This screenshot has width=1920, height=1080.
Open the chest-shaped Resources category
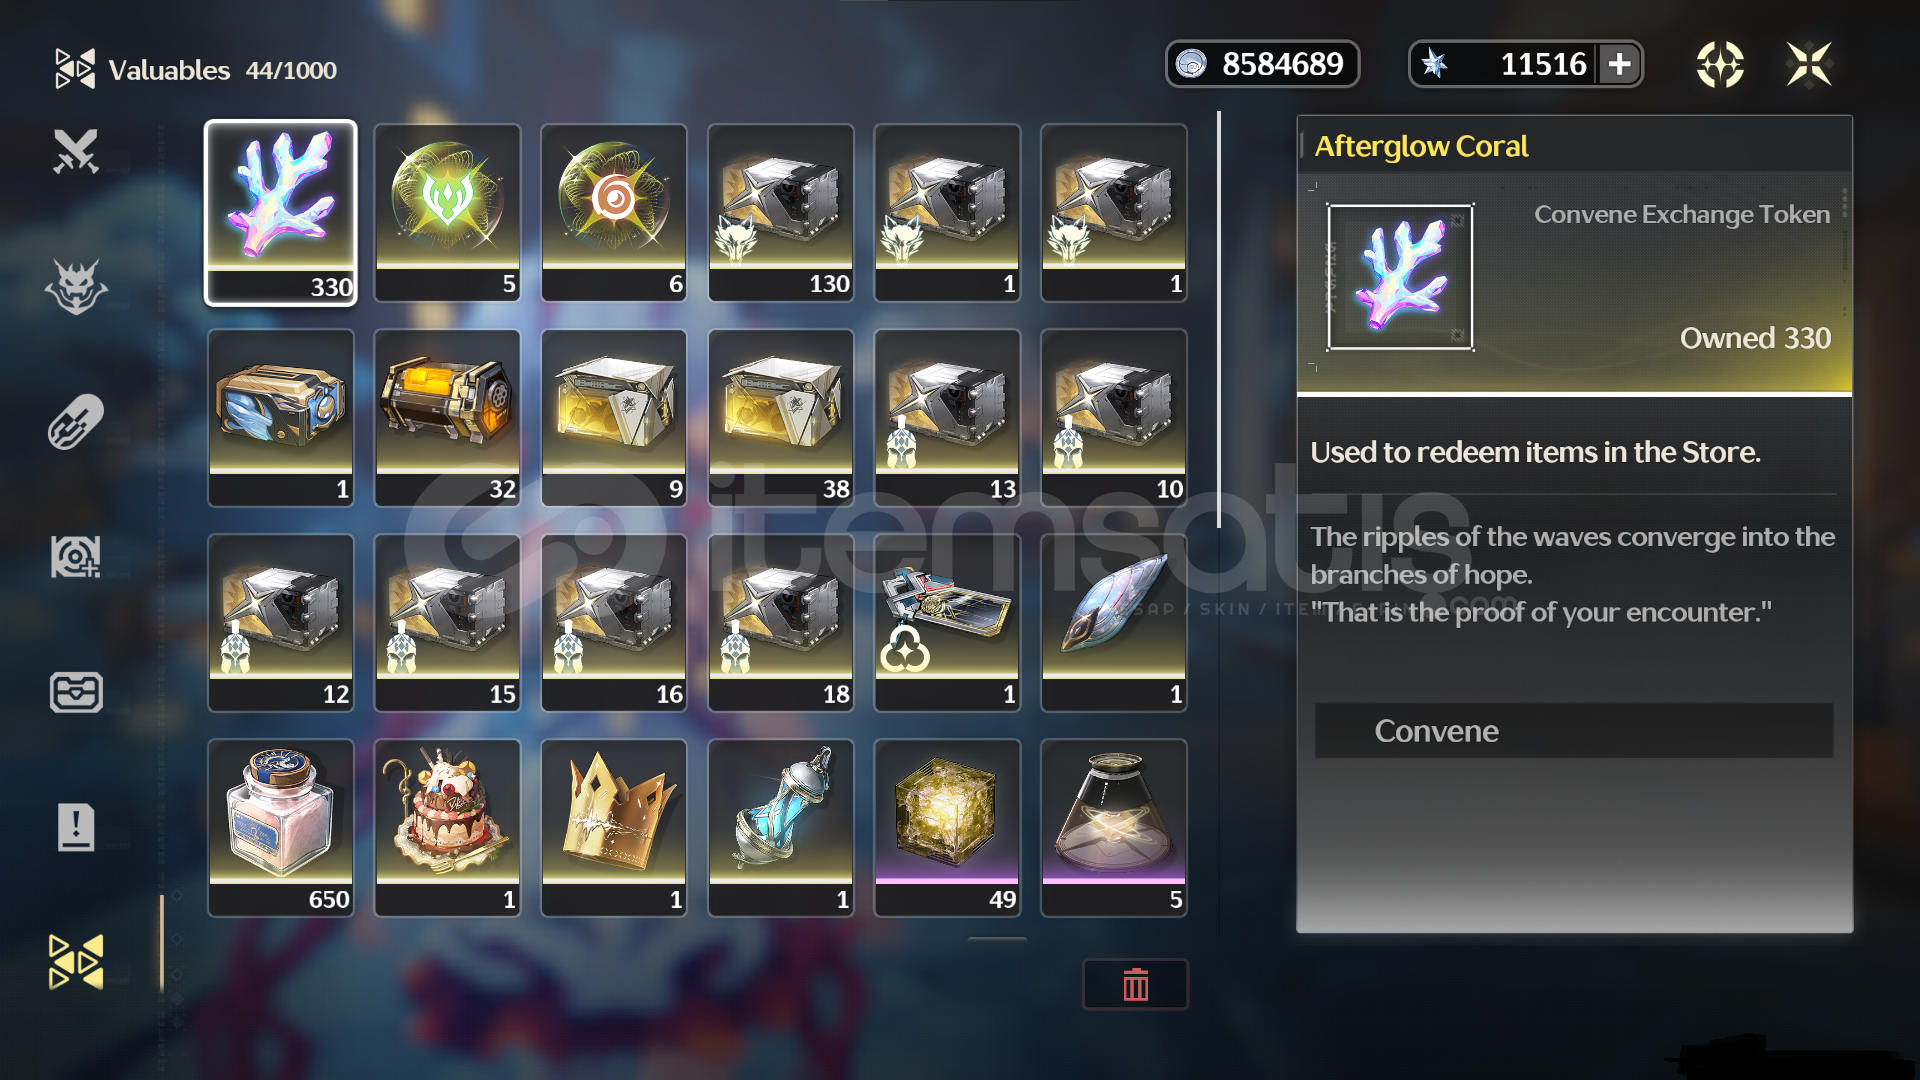[x=76, y=692]
